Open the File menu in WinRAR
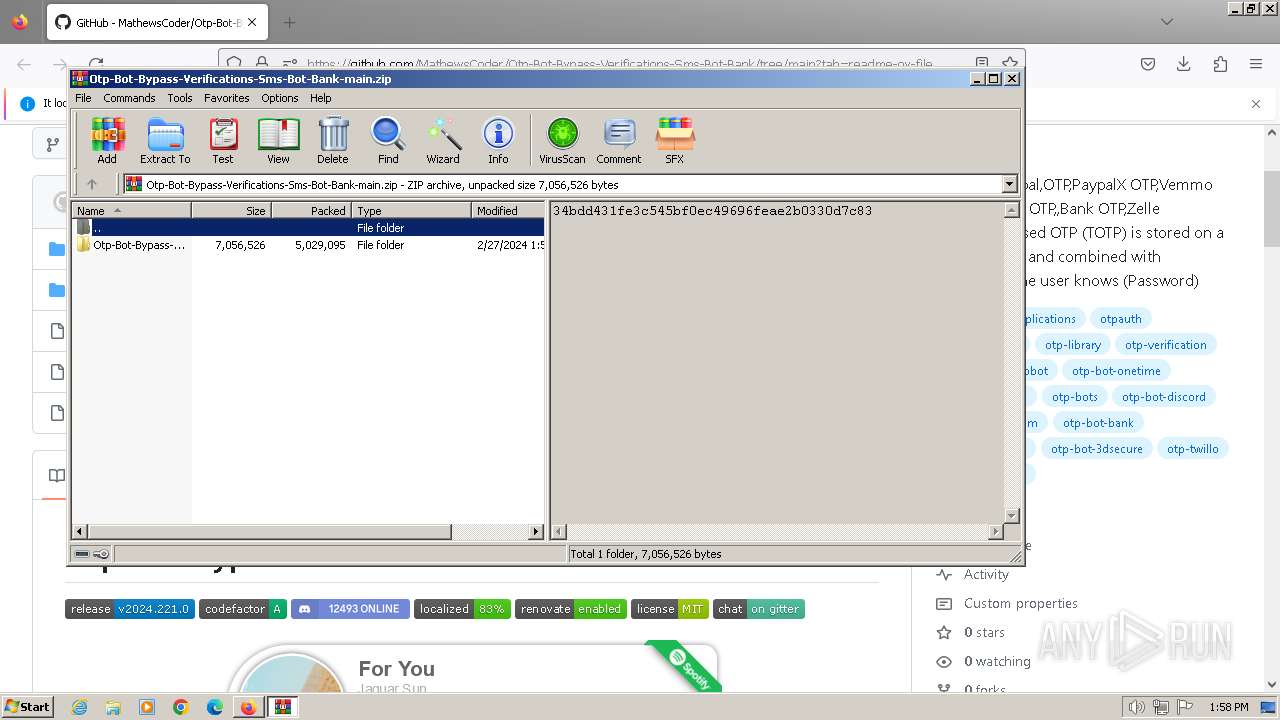Viewport: 1280px width, 720px height. [83, 98]
